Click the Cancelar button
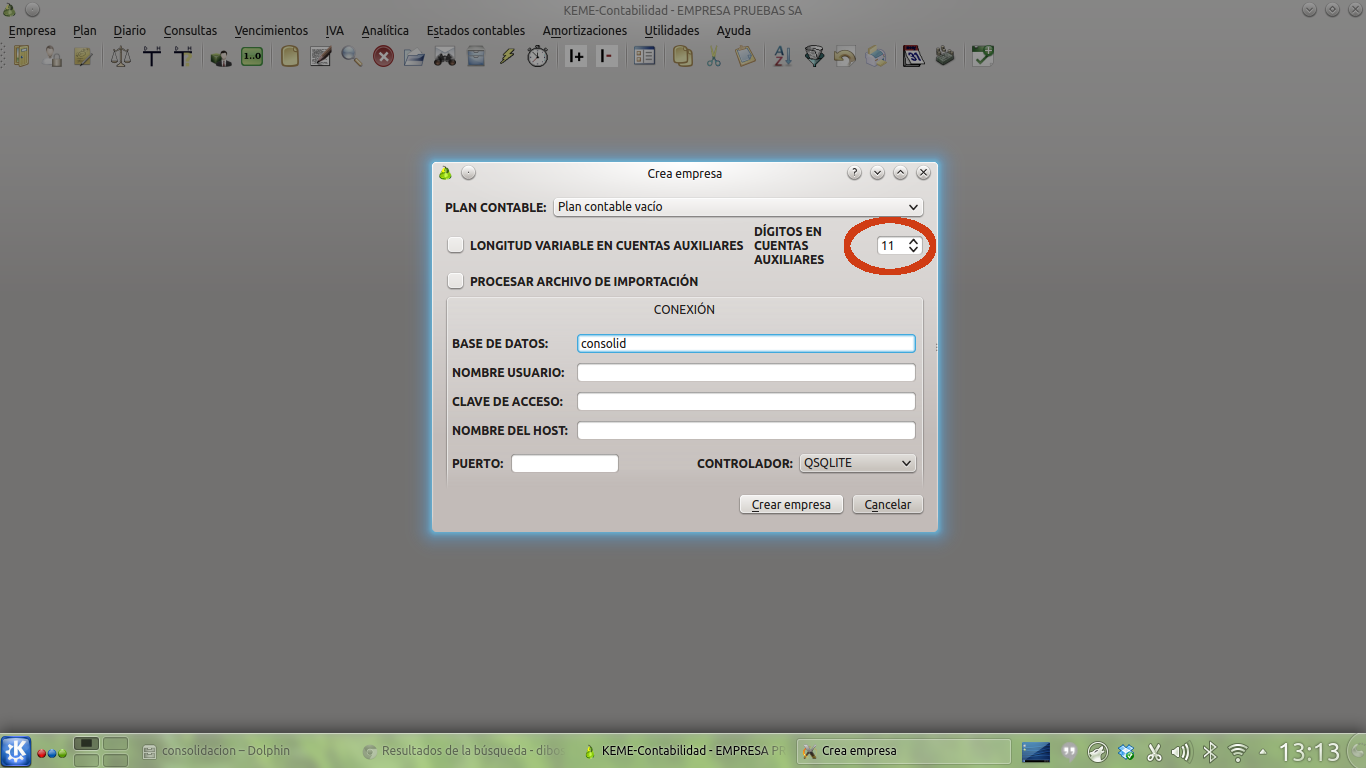The height and width of the screenshot is (768, 1366). point(888,504)
